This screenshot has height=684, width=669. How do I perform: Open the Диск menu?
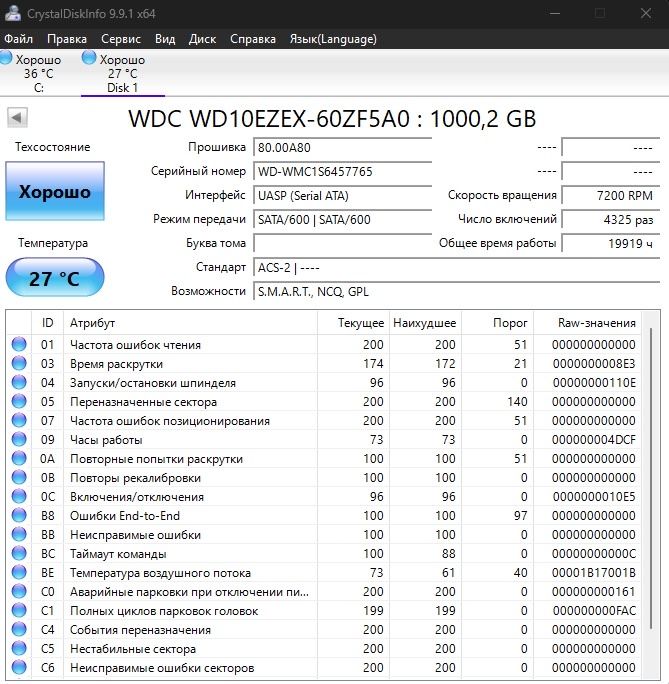(x=202, y=39)
